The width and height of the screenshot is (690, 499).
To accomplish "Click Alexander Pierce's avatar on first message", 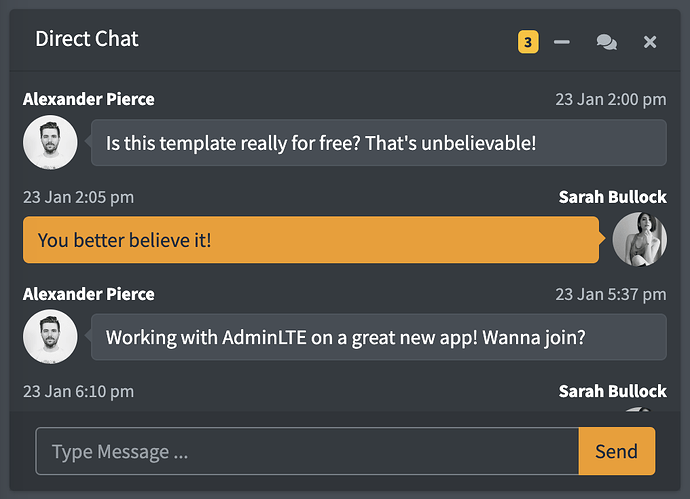I will click(50, 143).
